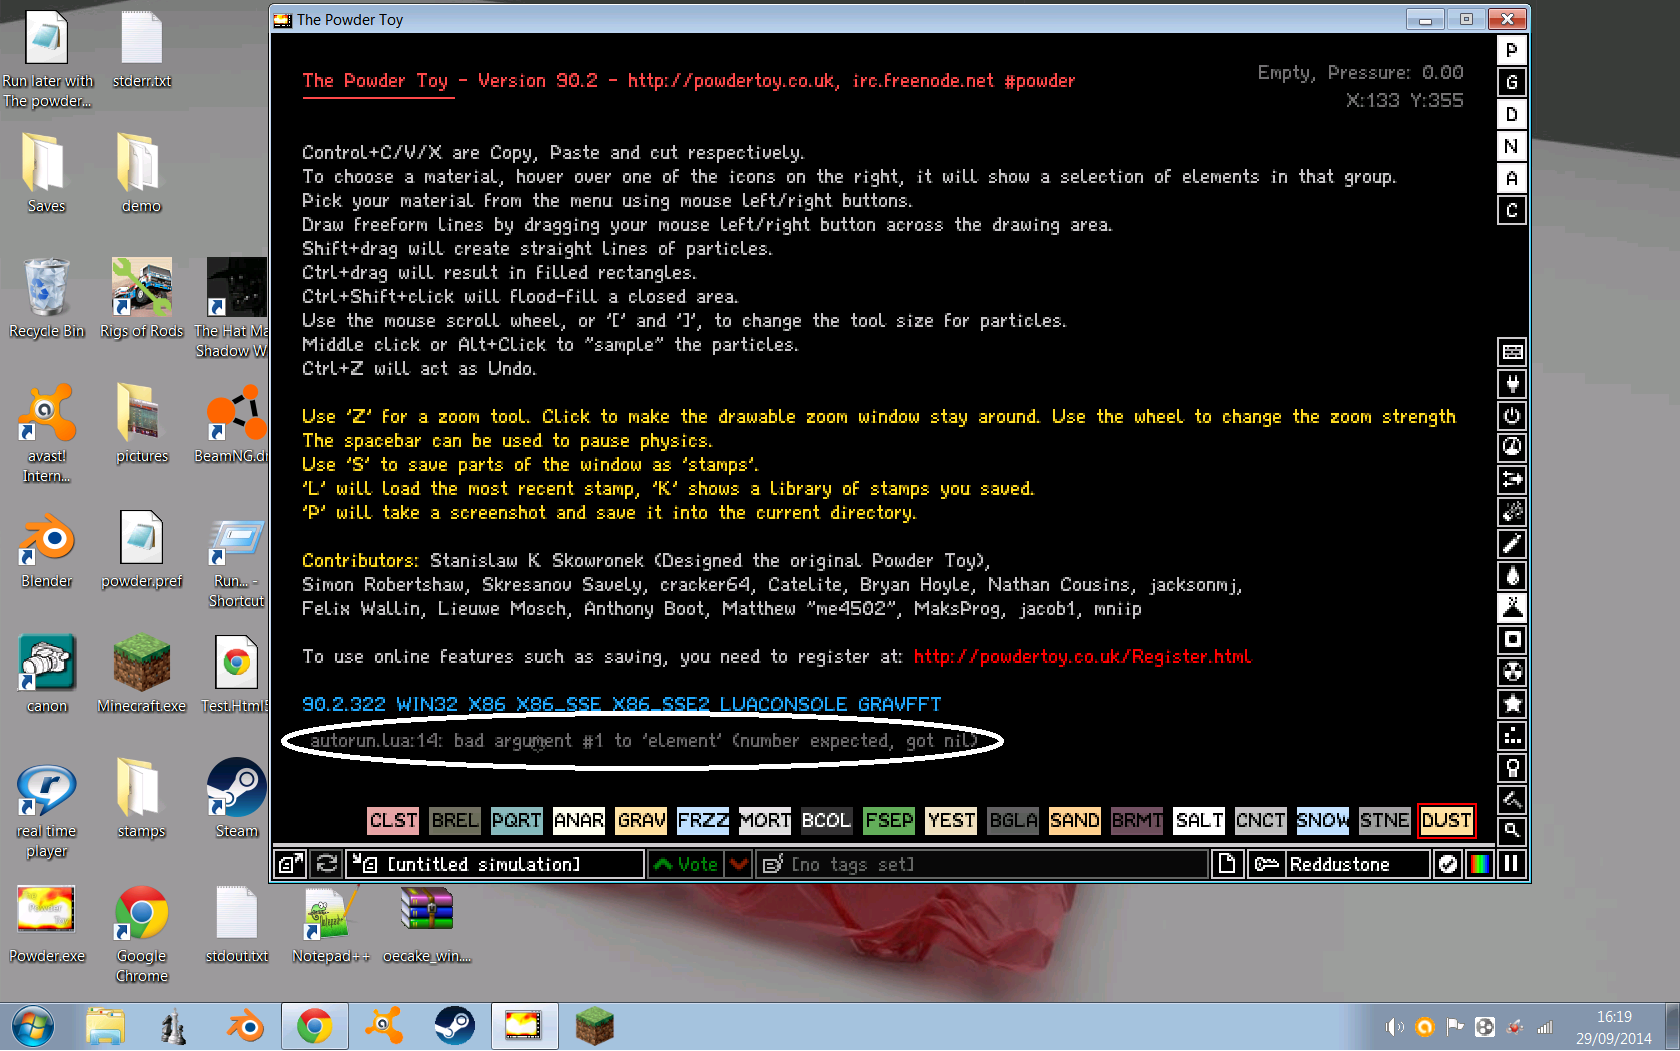Screen dimensions: 1680x1051
Task: Pick the SAND element
Action: click(x=1075, y=821)
